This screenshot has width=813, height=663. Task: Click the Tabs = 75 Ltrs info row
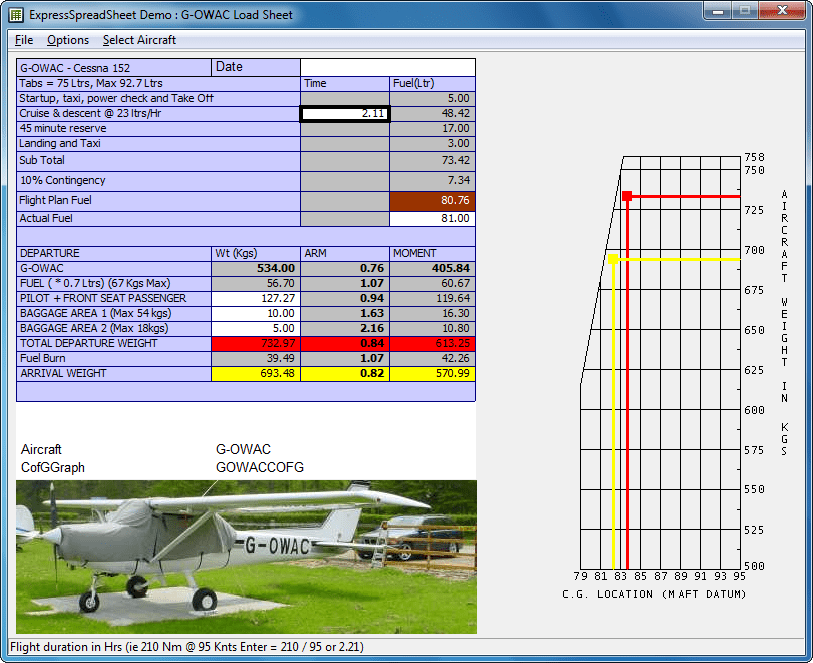tap(158, 83)
